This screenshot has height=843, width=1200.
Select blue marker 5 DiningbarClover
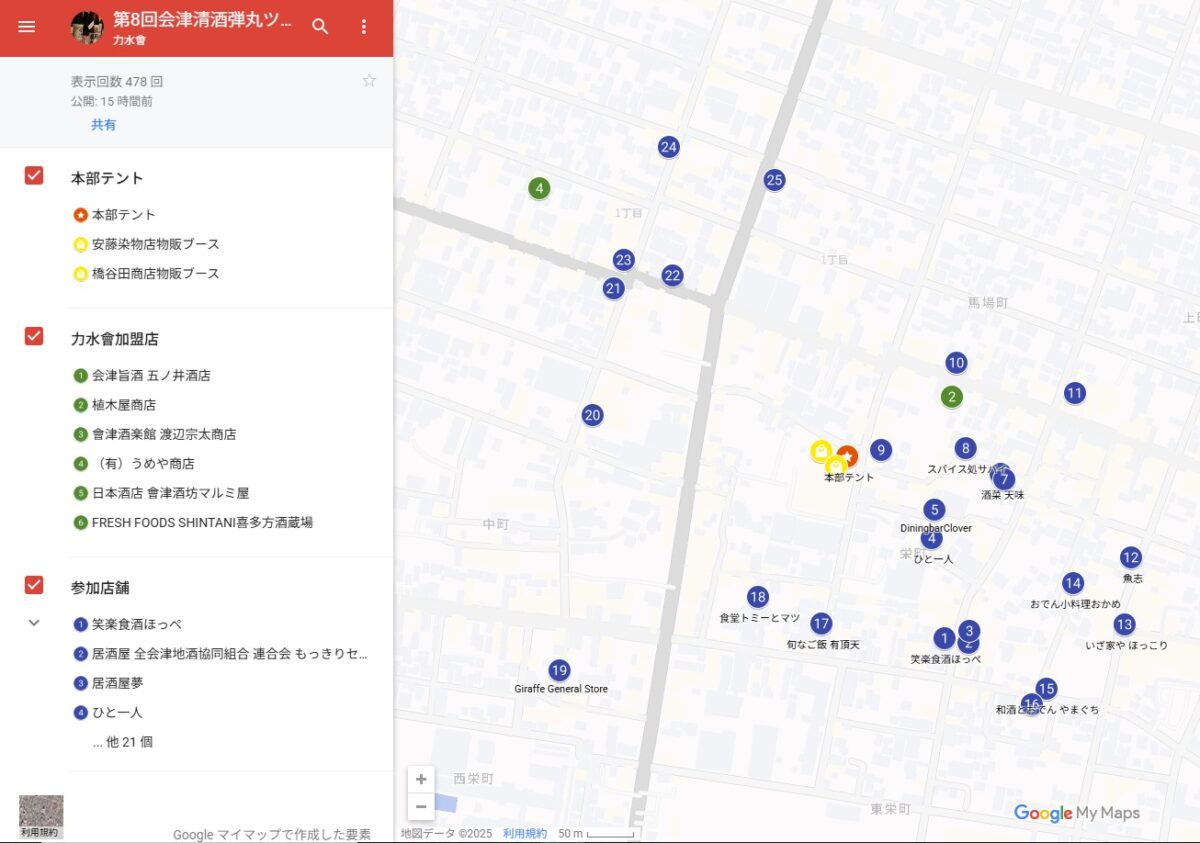pyautogui.click(x=934, y=510)
